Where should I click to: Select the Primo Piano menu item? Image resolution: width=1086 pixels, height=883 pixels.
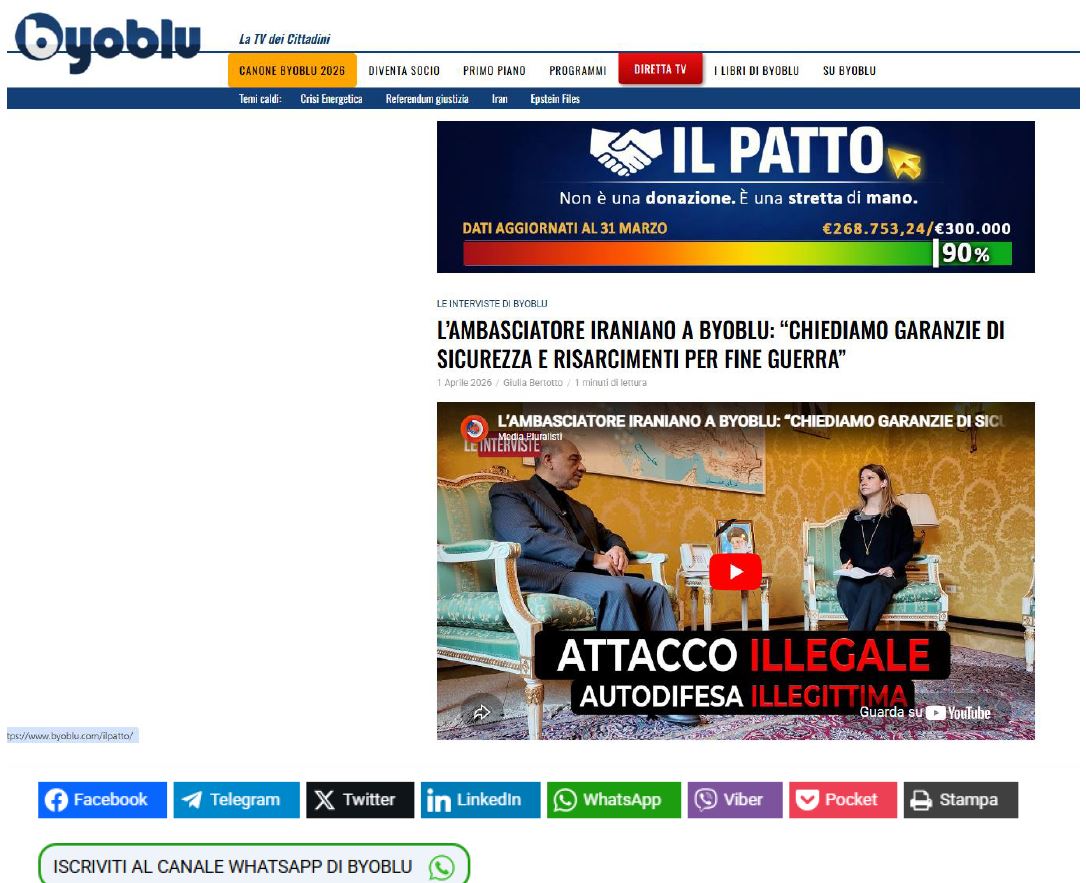494,71
